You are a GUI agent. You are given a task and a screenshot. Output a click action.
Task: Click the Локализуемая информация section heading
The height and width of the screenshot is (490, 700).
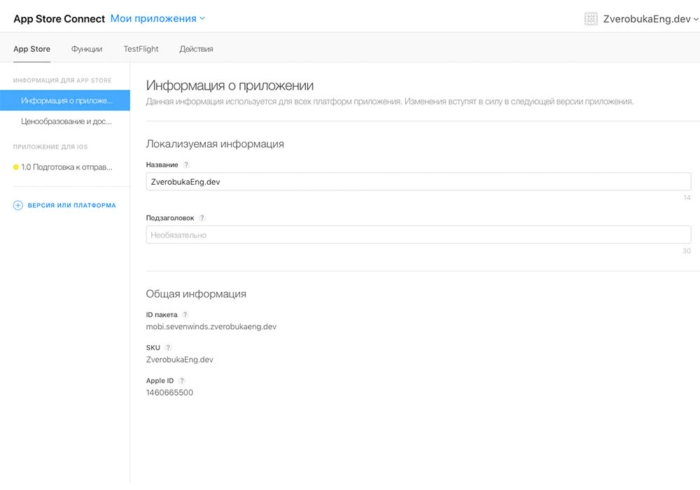coord(215,144)
